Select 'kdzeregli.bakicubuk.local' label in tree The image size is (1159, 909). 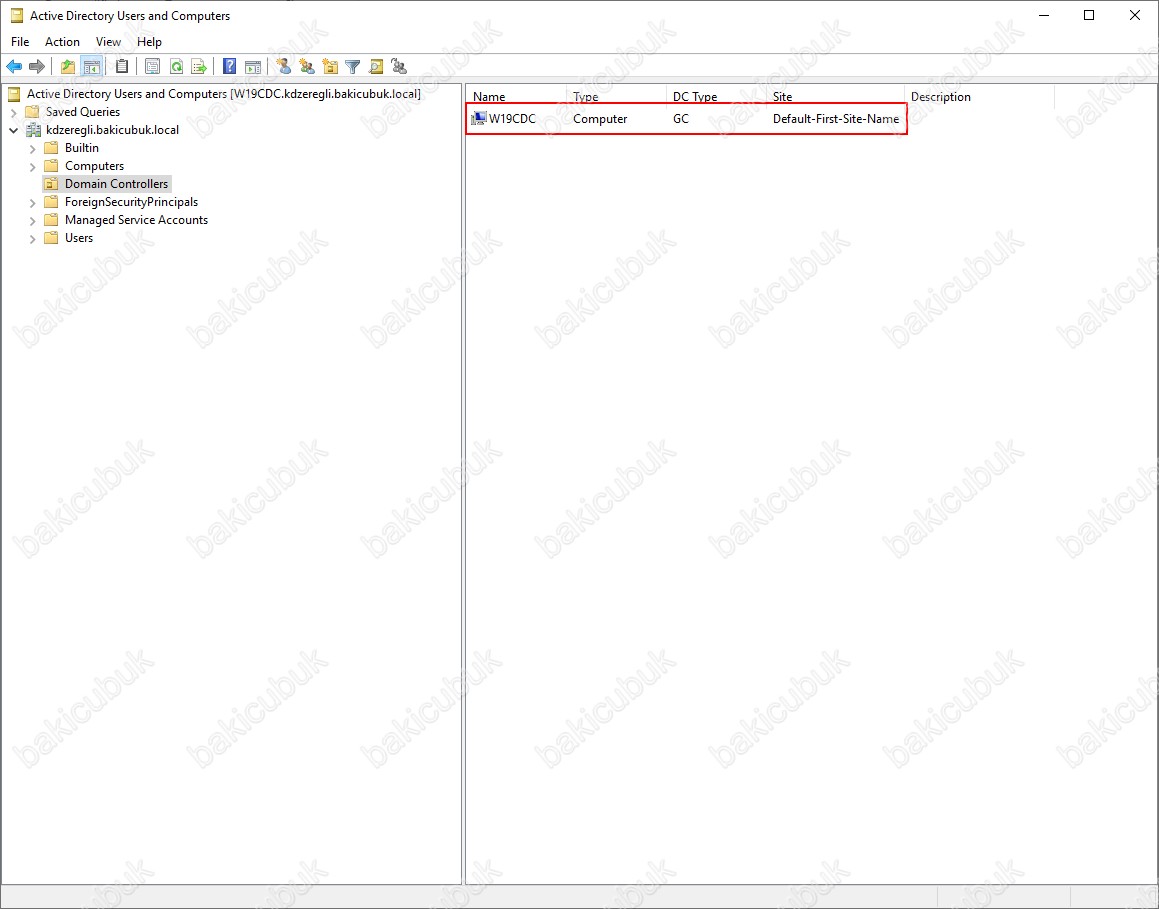pyautogui.click(x=112, y=130)
